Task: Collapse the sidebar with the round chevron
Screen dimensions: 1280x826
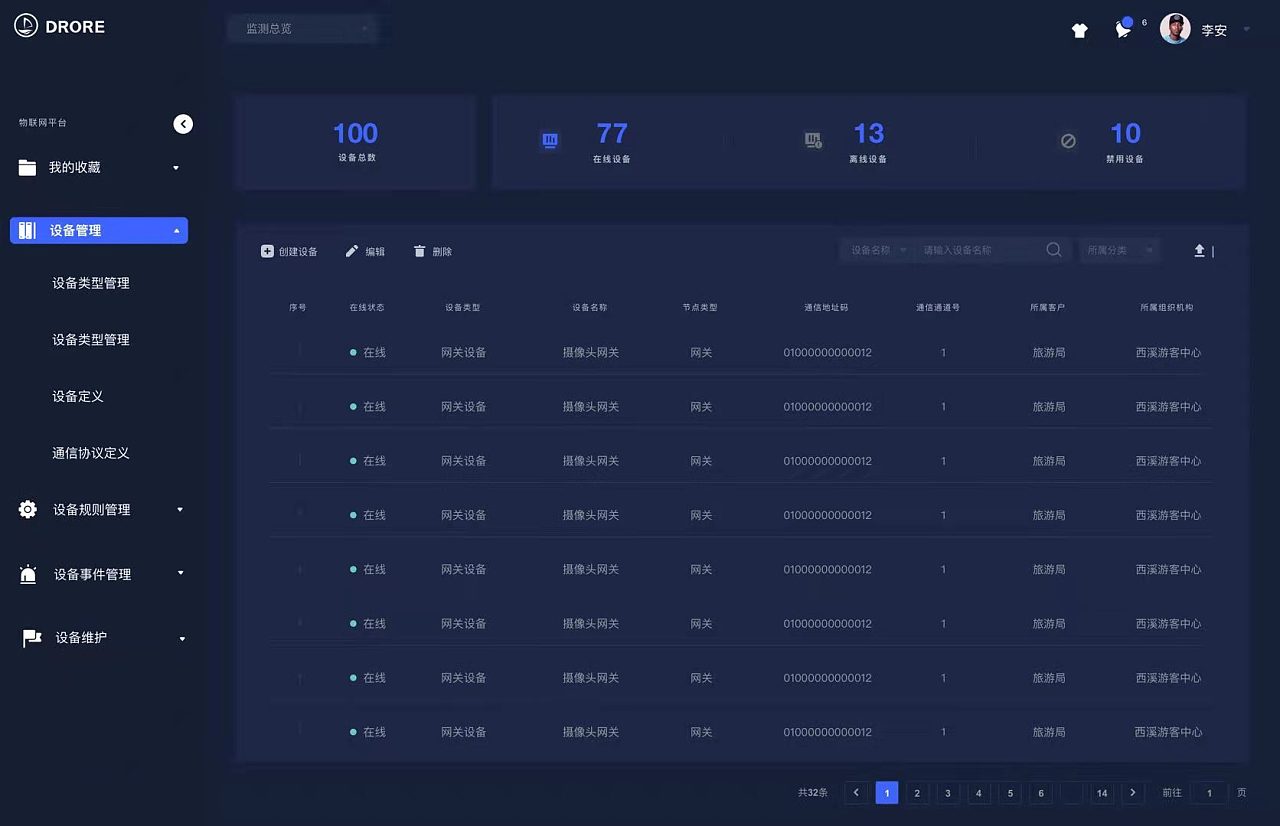Action: [183, 124]
